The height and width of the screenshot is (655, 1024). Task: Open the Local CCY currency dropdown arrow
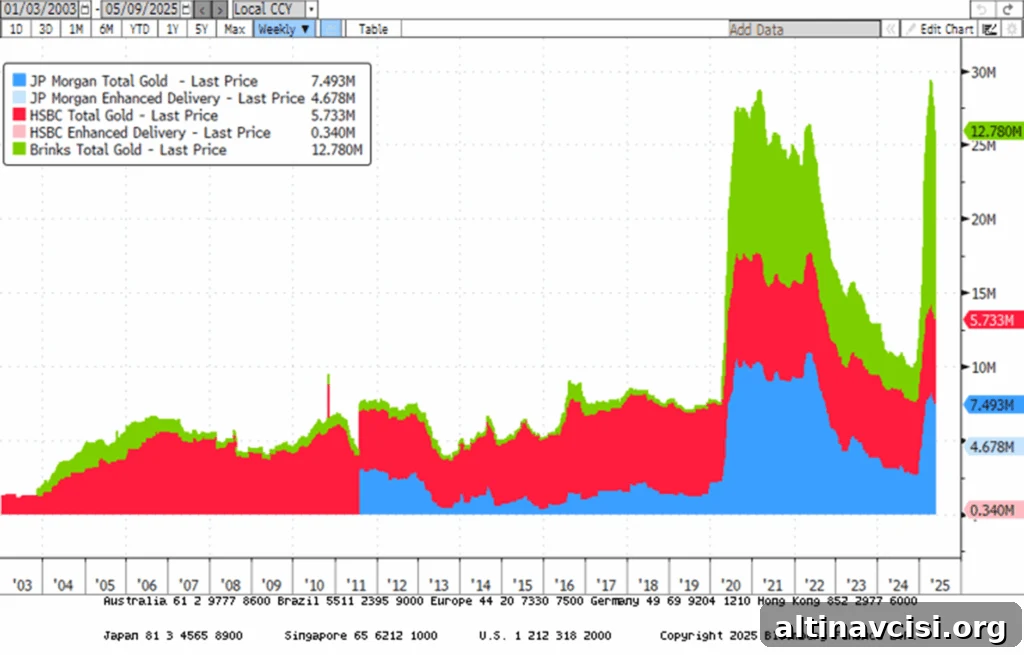pos(312,9)
